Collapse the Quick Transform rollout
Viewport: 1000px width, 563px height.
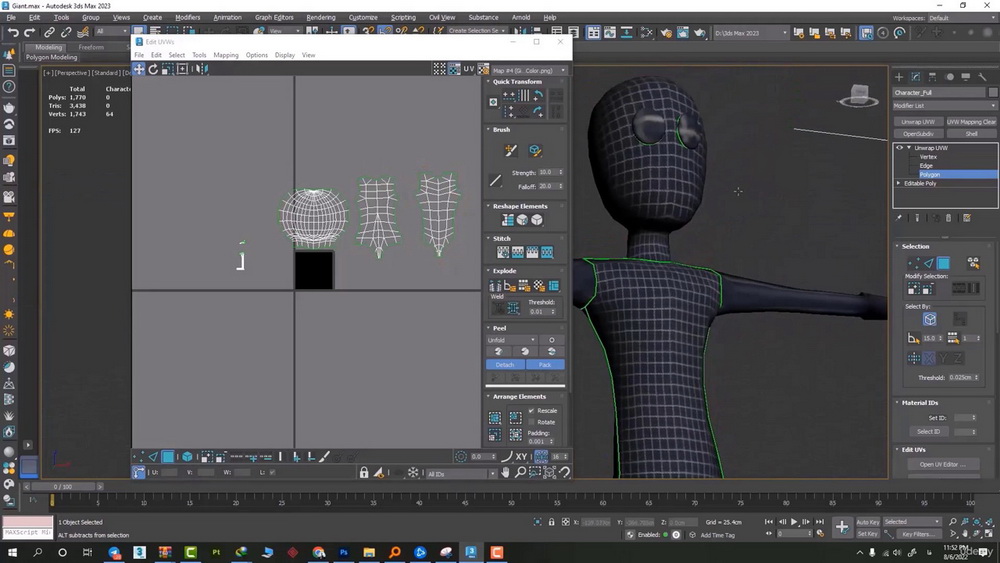[517, 82]
